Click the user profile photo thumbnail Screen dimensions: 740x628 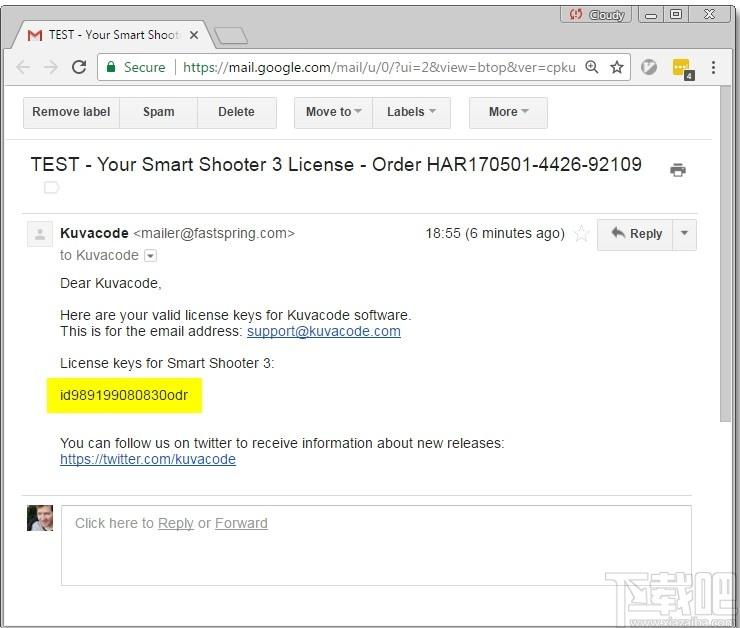(40, 518)
